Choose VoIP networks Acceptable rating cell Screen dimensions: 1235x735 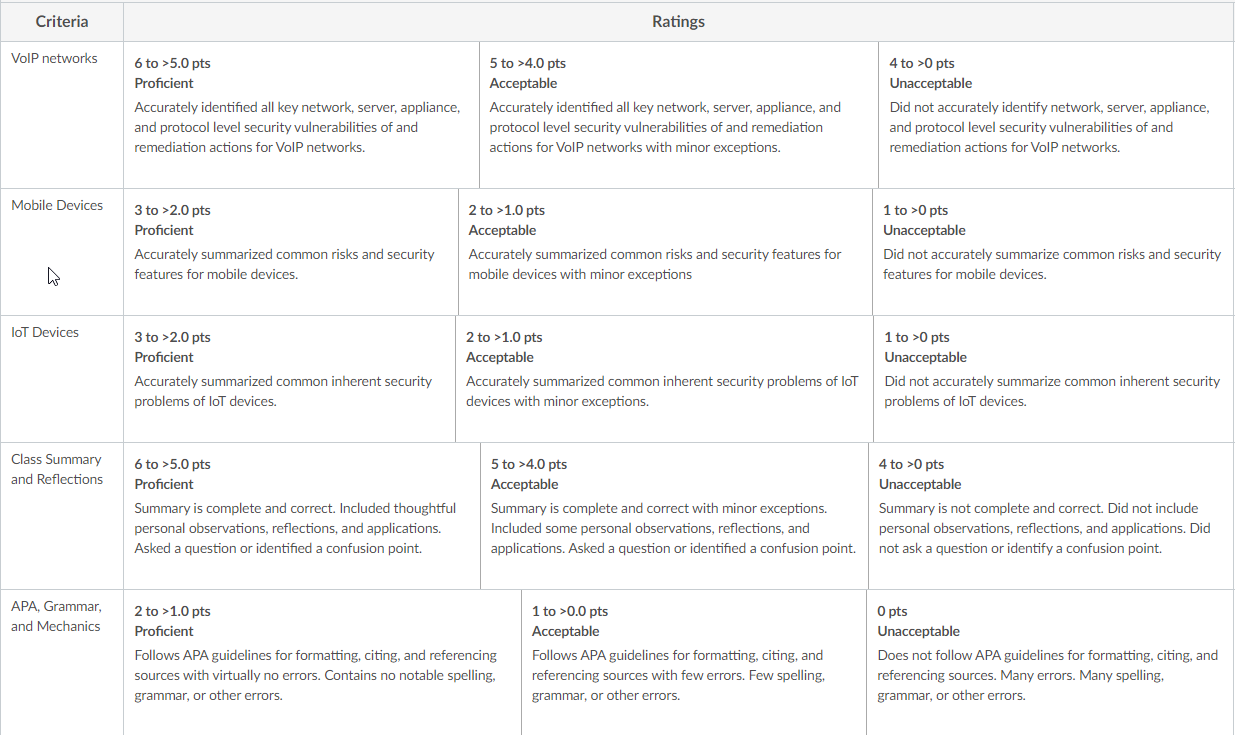coord(679,115)
